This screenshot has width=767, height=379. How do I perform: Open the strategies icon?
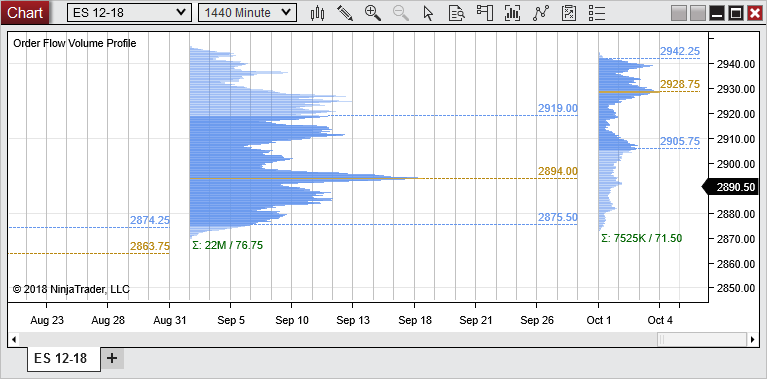coord(569,13)
